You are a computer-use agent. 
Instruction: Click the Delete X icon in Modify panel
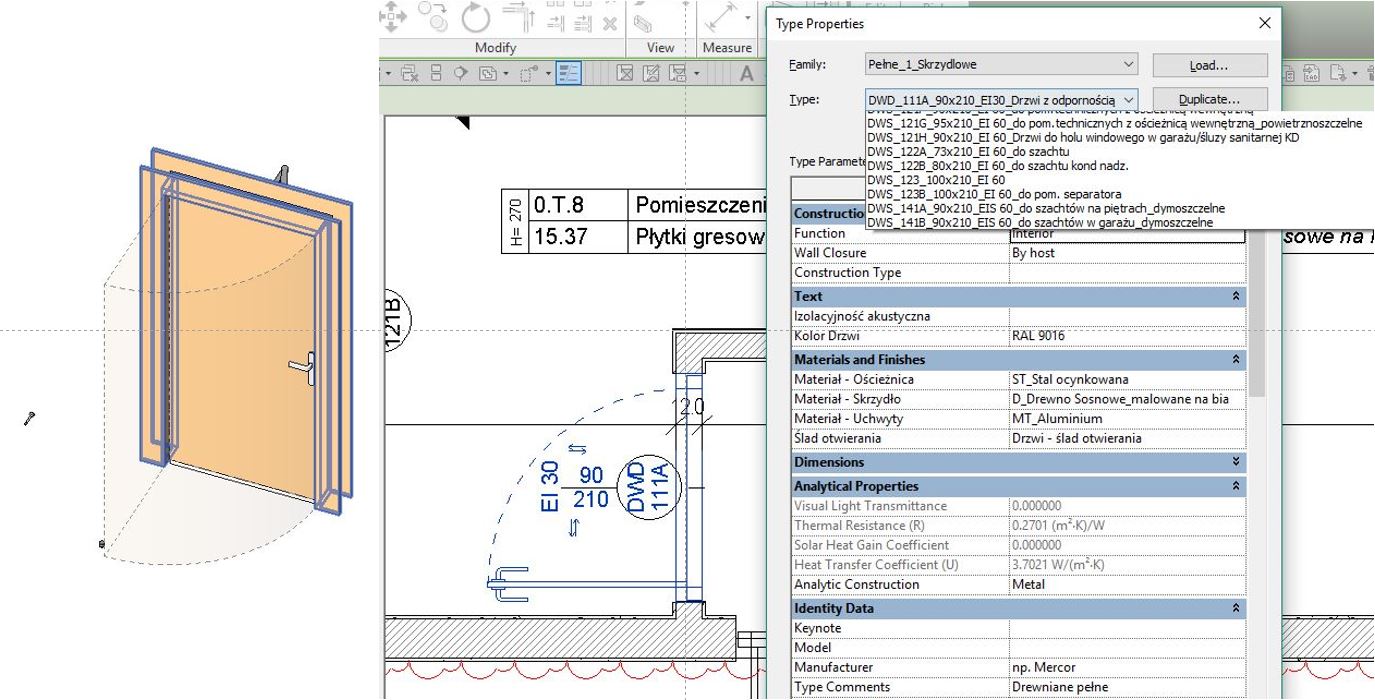pos(609,22)
